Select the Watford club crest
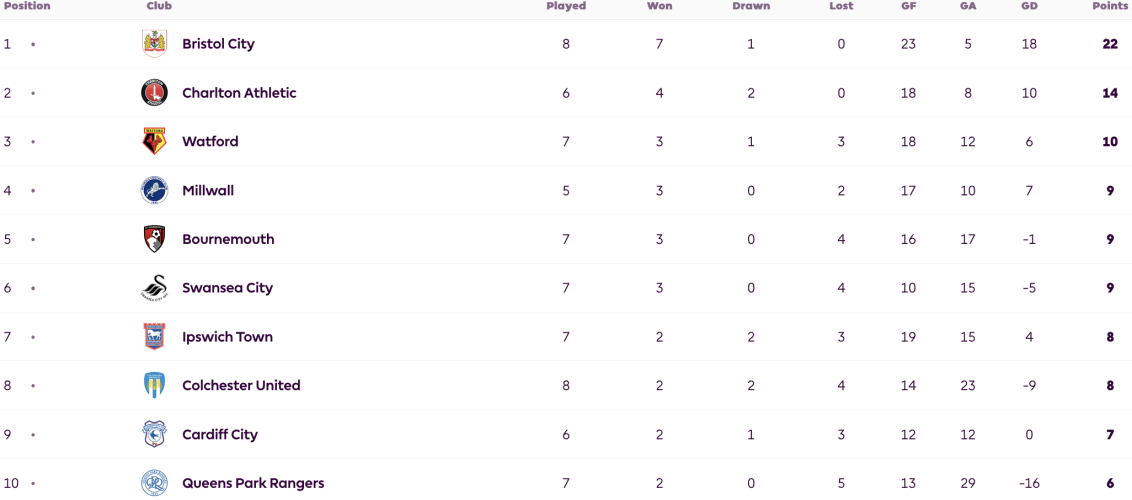The width and height of the screenshot is (1132, 500). point(154,141)
